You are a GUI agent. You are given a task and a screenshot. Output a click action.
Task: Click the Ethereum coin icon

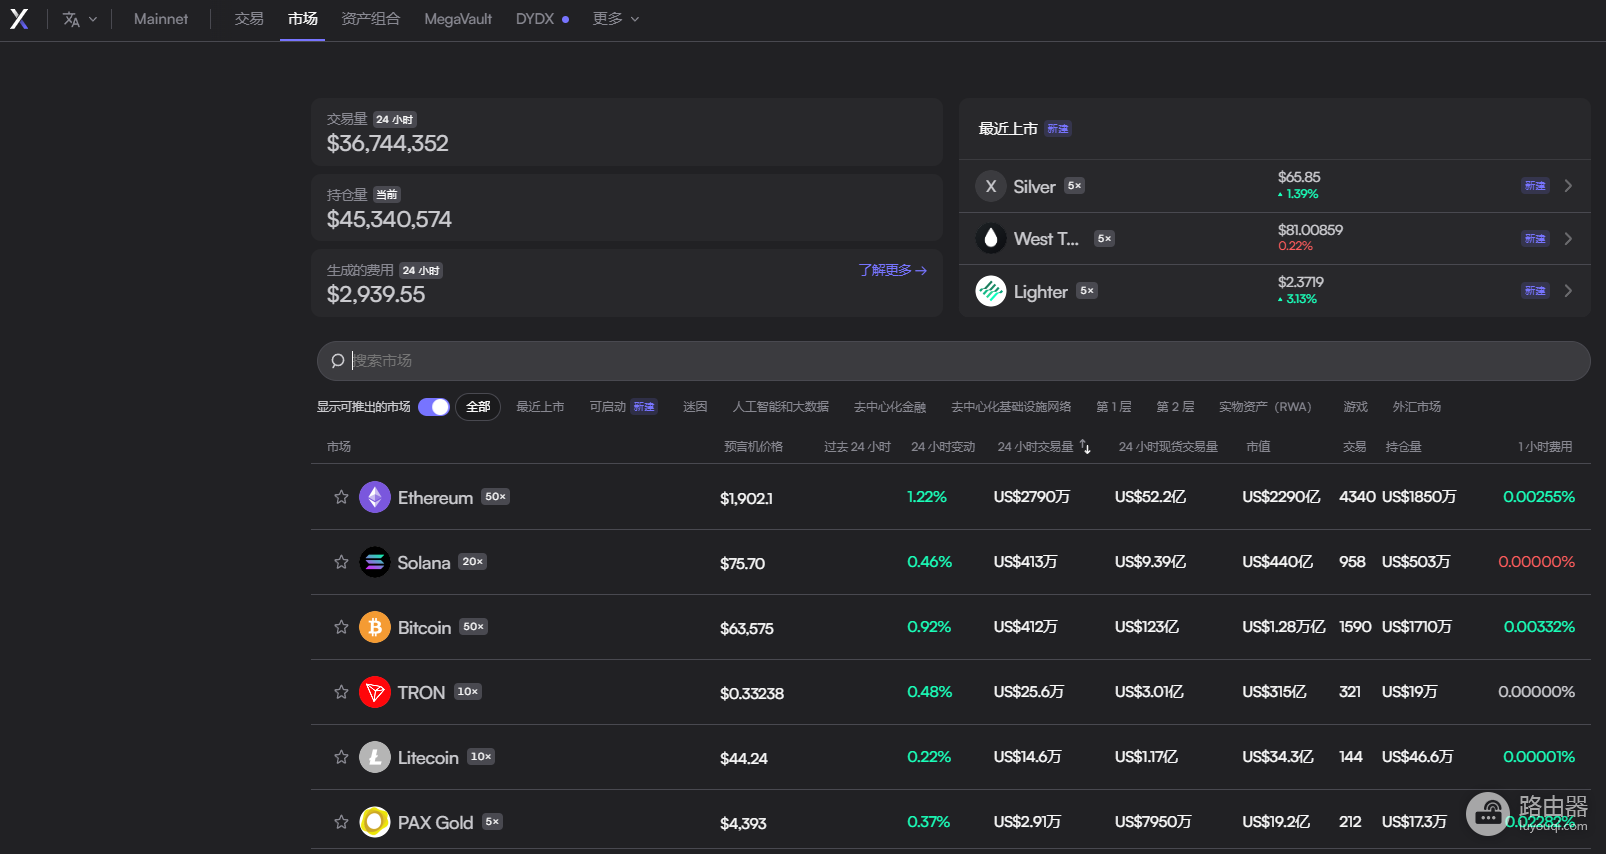pyautogui.click(x=375, y=497)
